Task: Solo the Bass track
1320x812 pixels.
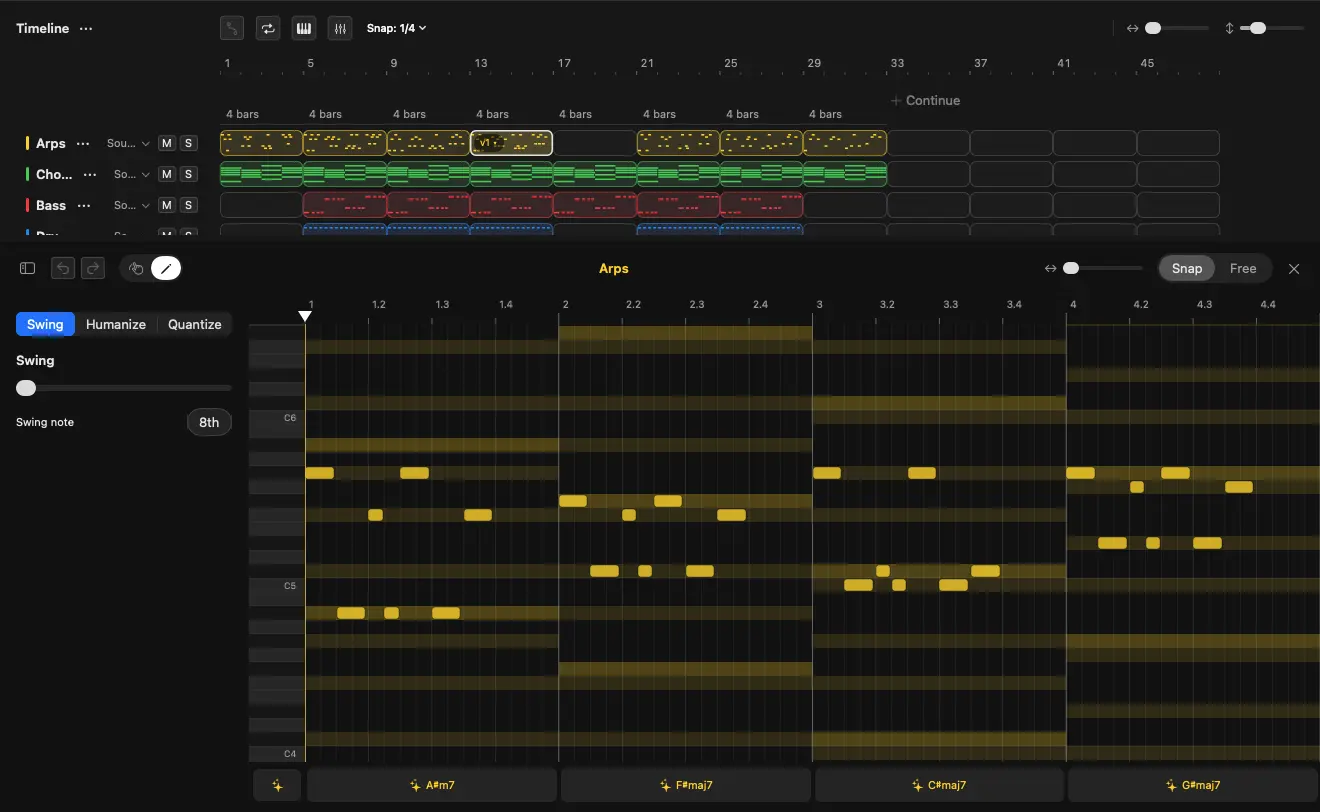Action: coord(188,205)
